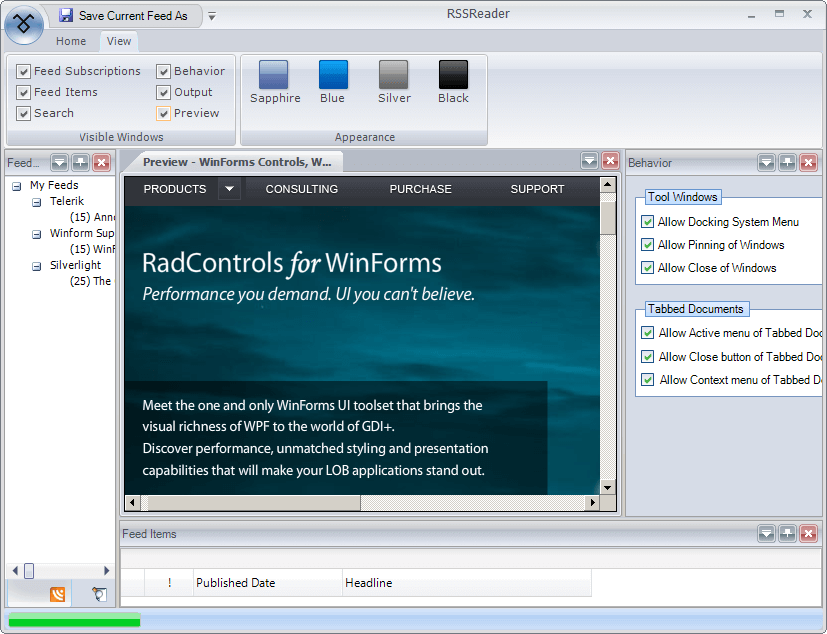
Task: Open the Behavior panel window menu arrow
Action: [766, 162]
